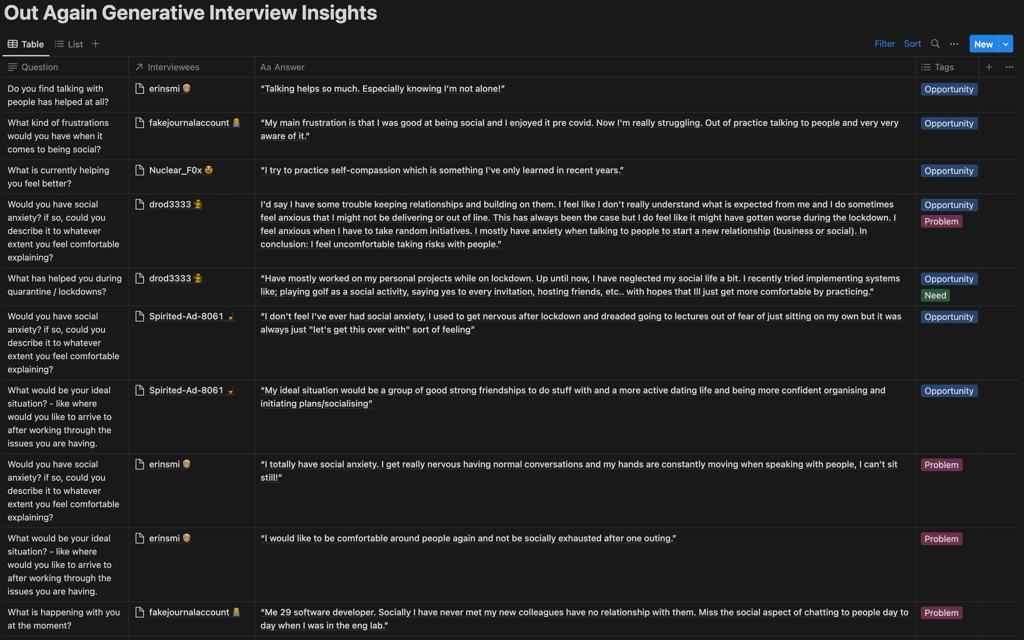Screen dimensions: 1024x640
Task: Switch to the Table view tab
Action: coord(25,44)
